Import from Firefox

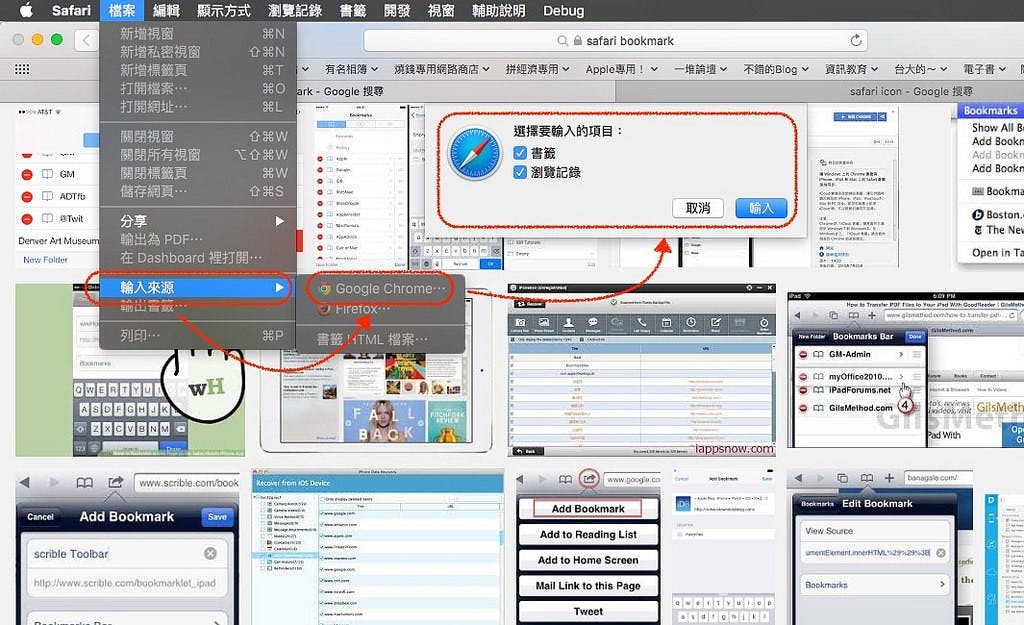tap(381, 308)
